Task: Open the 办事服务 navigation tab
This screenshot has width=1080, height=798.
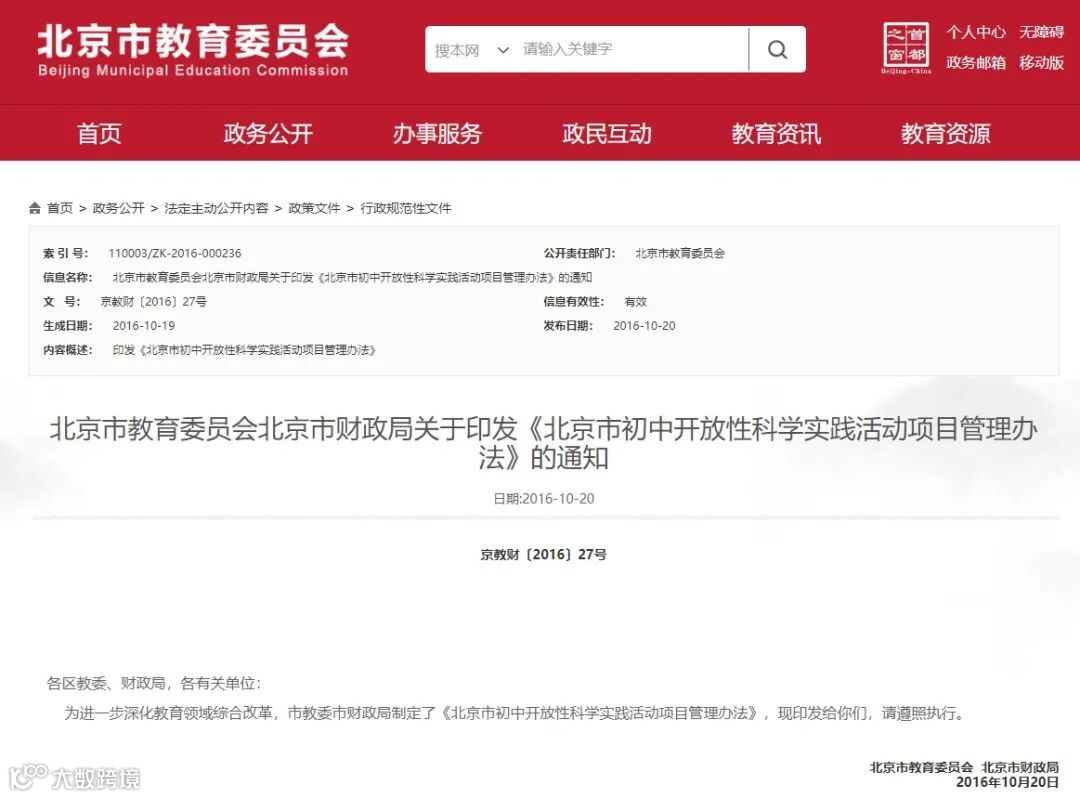Action: click(437, 134)
